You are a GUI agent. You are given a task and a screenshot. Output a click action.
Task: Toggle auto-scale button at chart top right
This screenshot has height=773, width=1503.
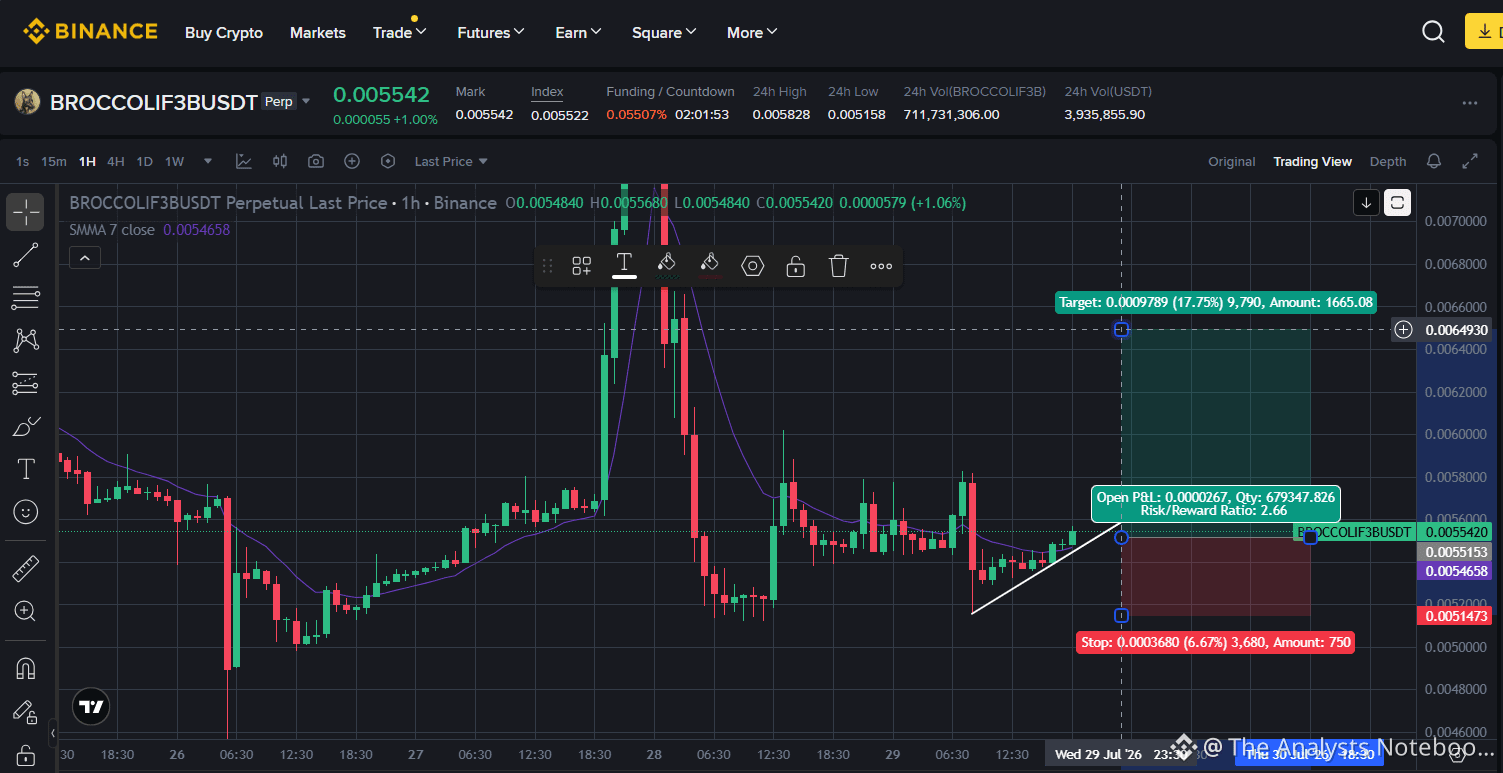(x=1397, y=203)
